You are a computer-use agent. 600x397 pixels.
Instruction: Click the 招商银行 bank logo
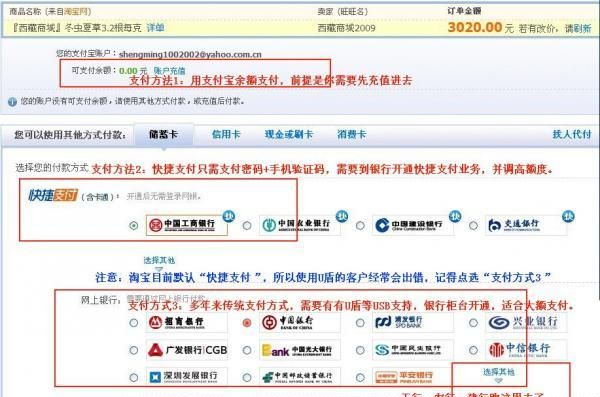(x=187, y=322)
